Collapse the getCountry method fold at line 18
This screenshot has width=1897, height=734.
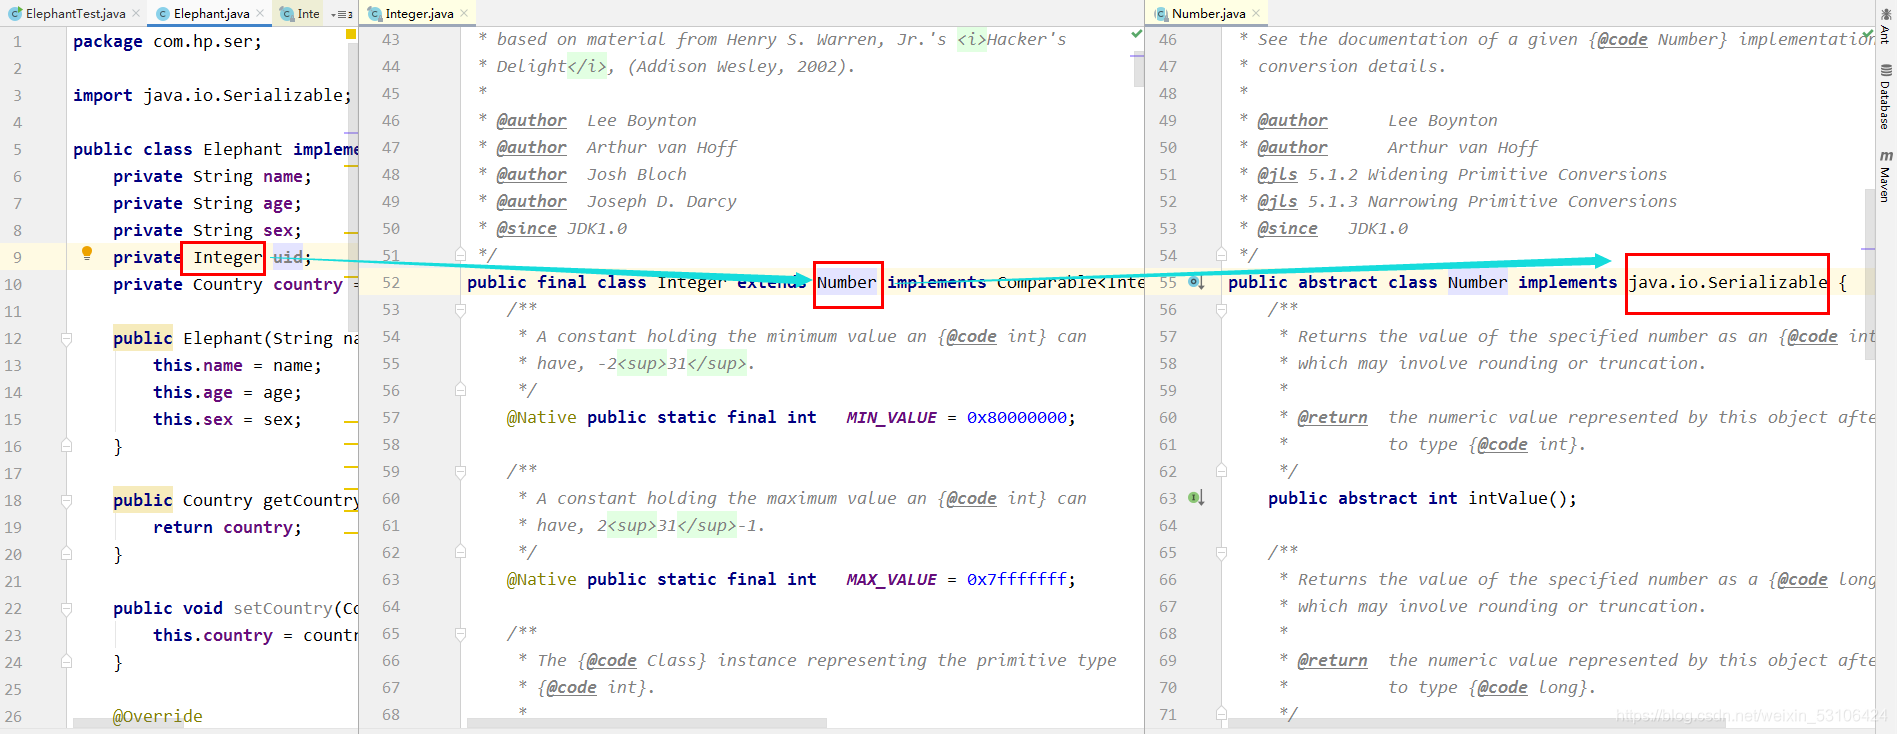pos(66,500)
